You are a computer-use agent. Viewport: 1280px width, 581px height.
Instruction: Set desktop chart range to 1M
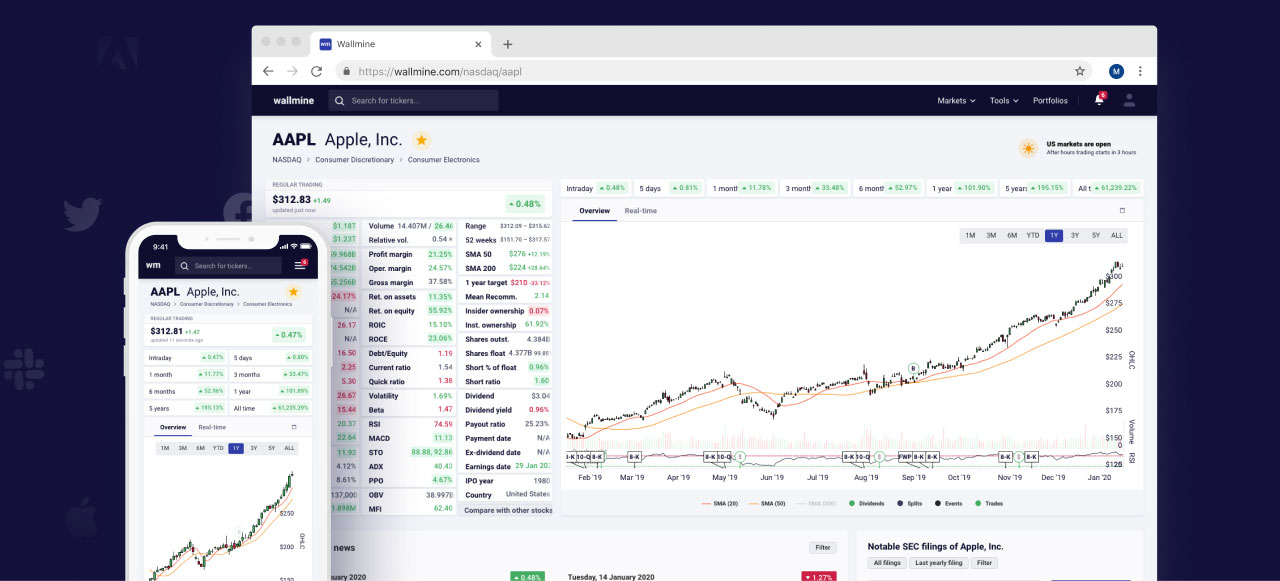click(970, 235)
